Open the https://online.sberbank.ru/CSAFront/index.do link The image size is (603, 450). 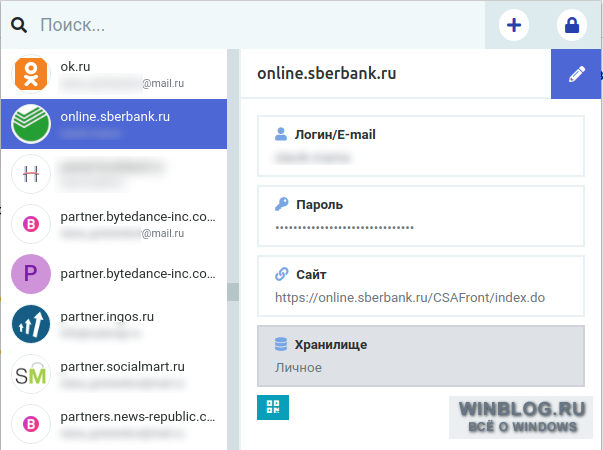click(x=410, y=298)
